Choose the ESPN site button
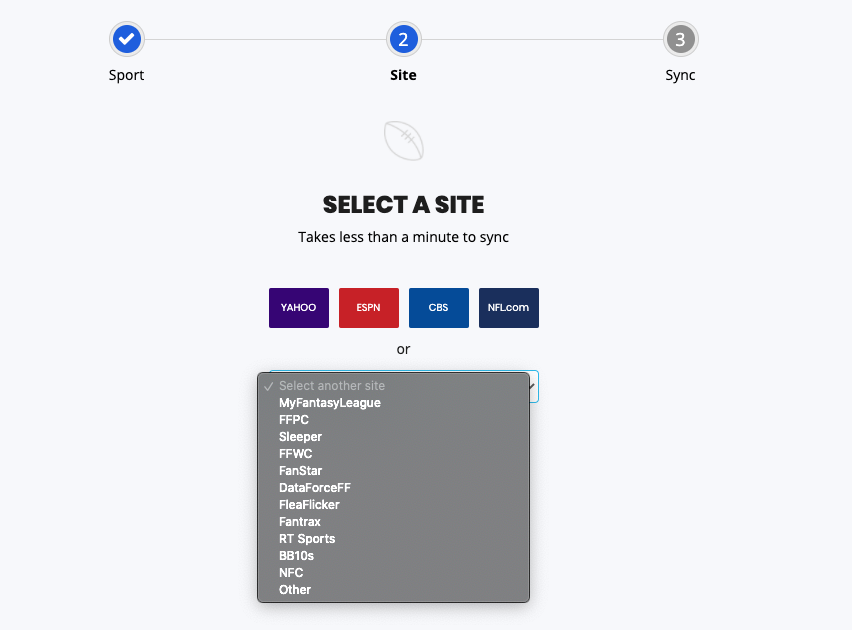The height and width of the screenshot is (630, 852). tap(369, 308)
